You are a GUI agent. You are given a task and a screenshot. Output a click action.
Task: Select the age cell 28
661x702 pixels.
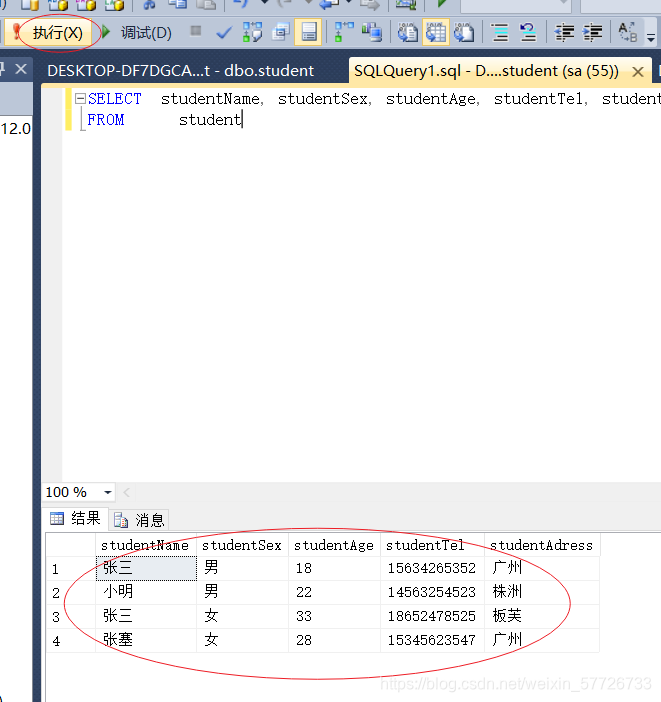click(335, 640)
